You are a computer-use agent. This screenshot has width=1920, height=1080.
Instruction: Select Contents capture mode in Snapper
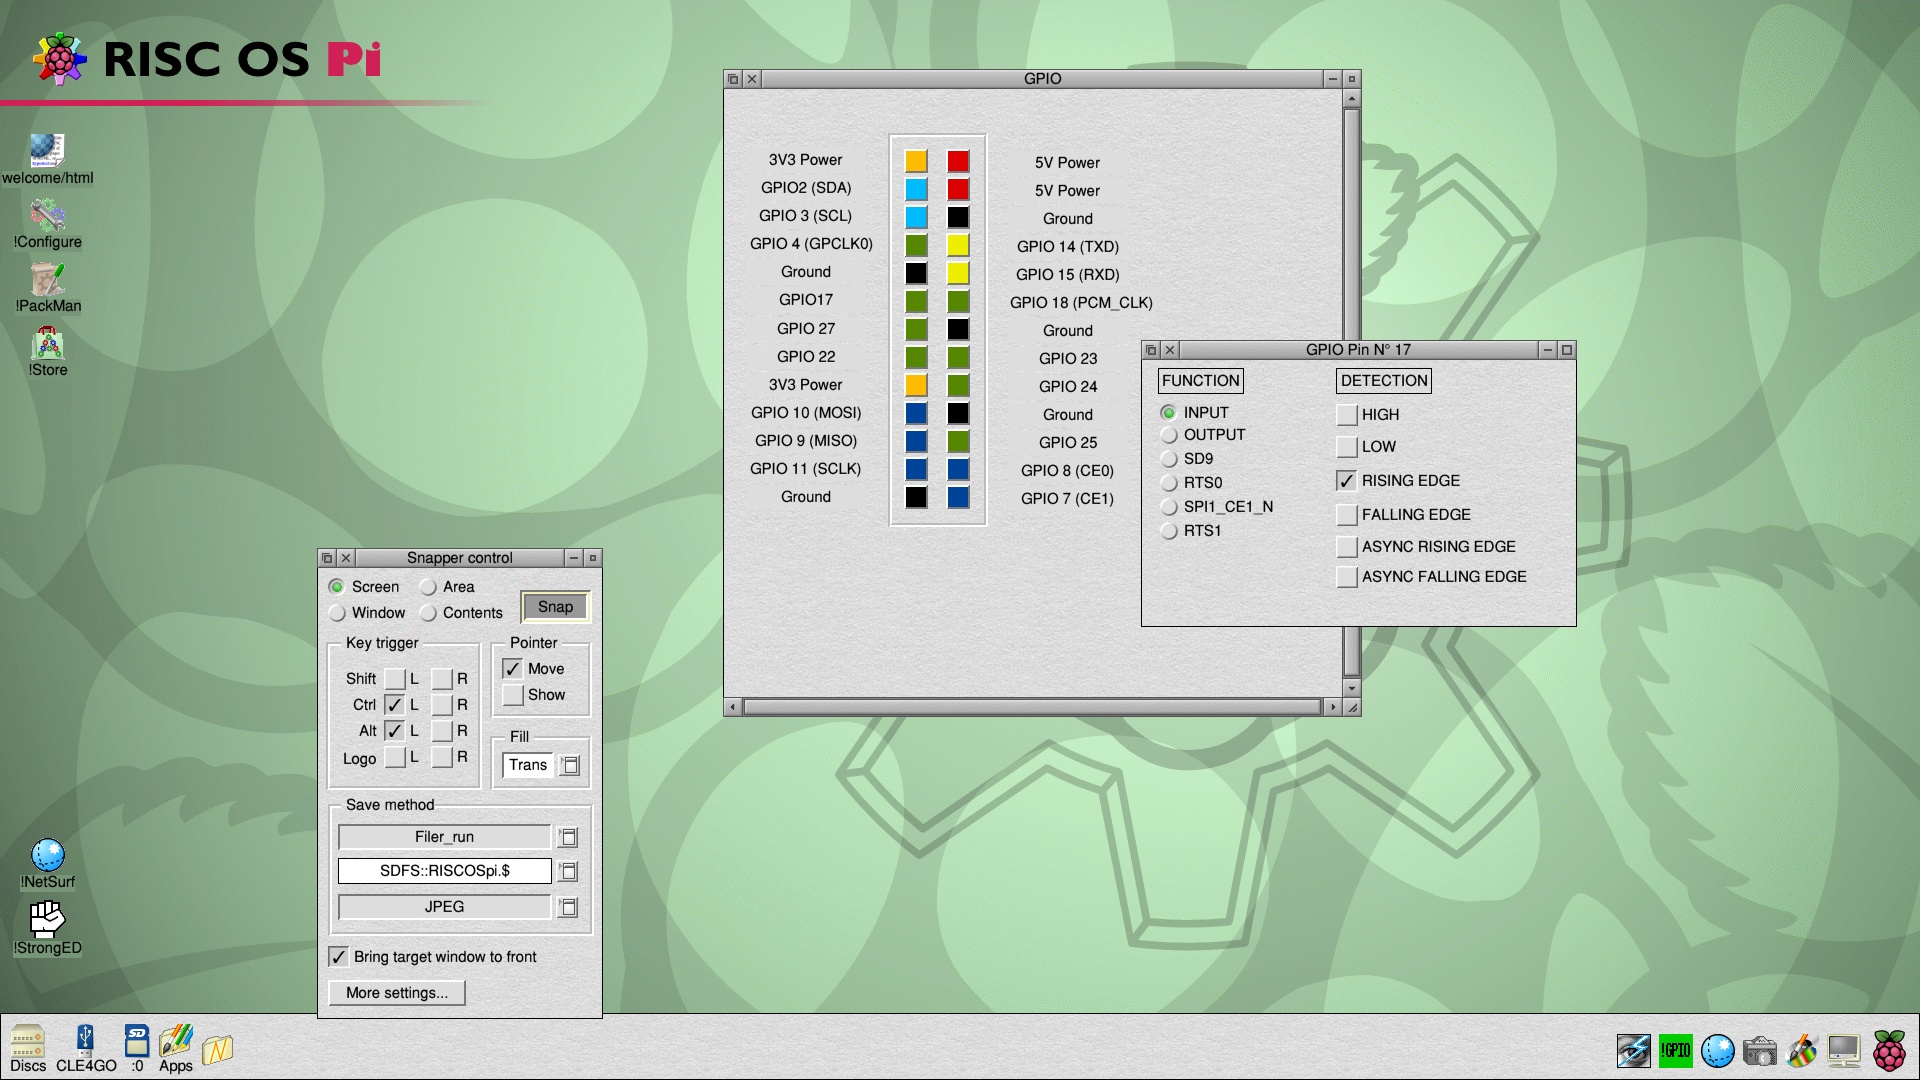tap(428, 613)
